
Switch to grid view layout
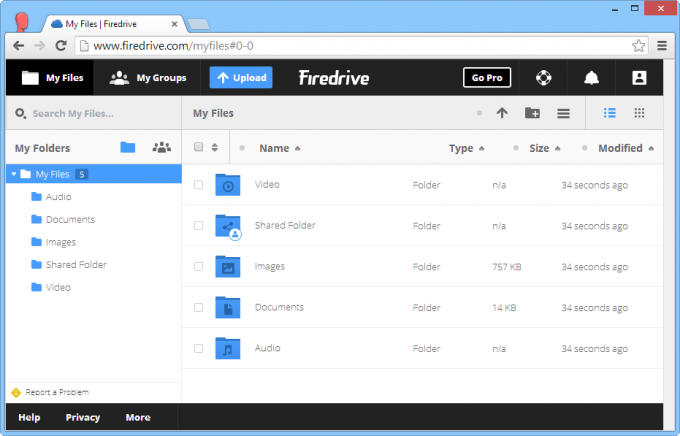click(x=639, y=113)
